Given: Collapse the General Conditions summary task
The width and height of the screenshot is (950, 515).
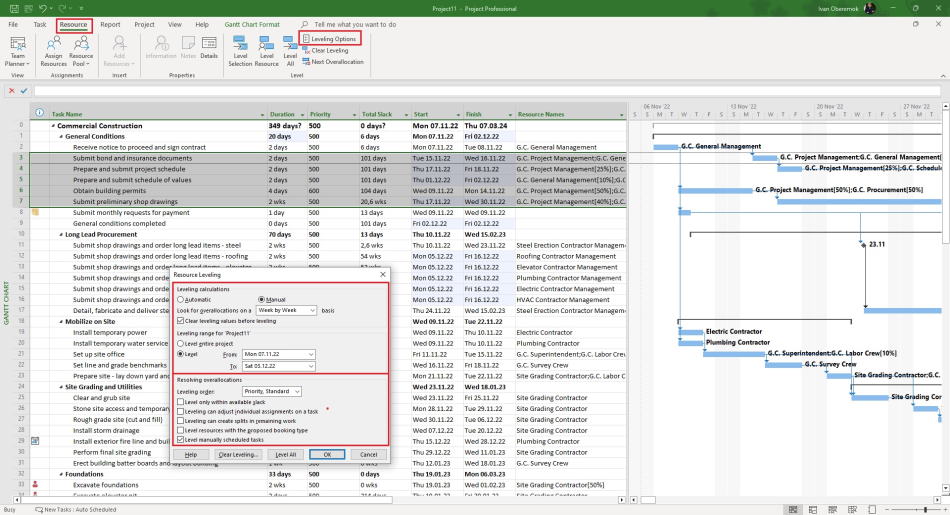Looking at the screenshot, I should pos(61,137).
